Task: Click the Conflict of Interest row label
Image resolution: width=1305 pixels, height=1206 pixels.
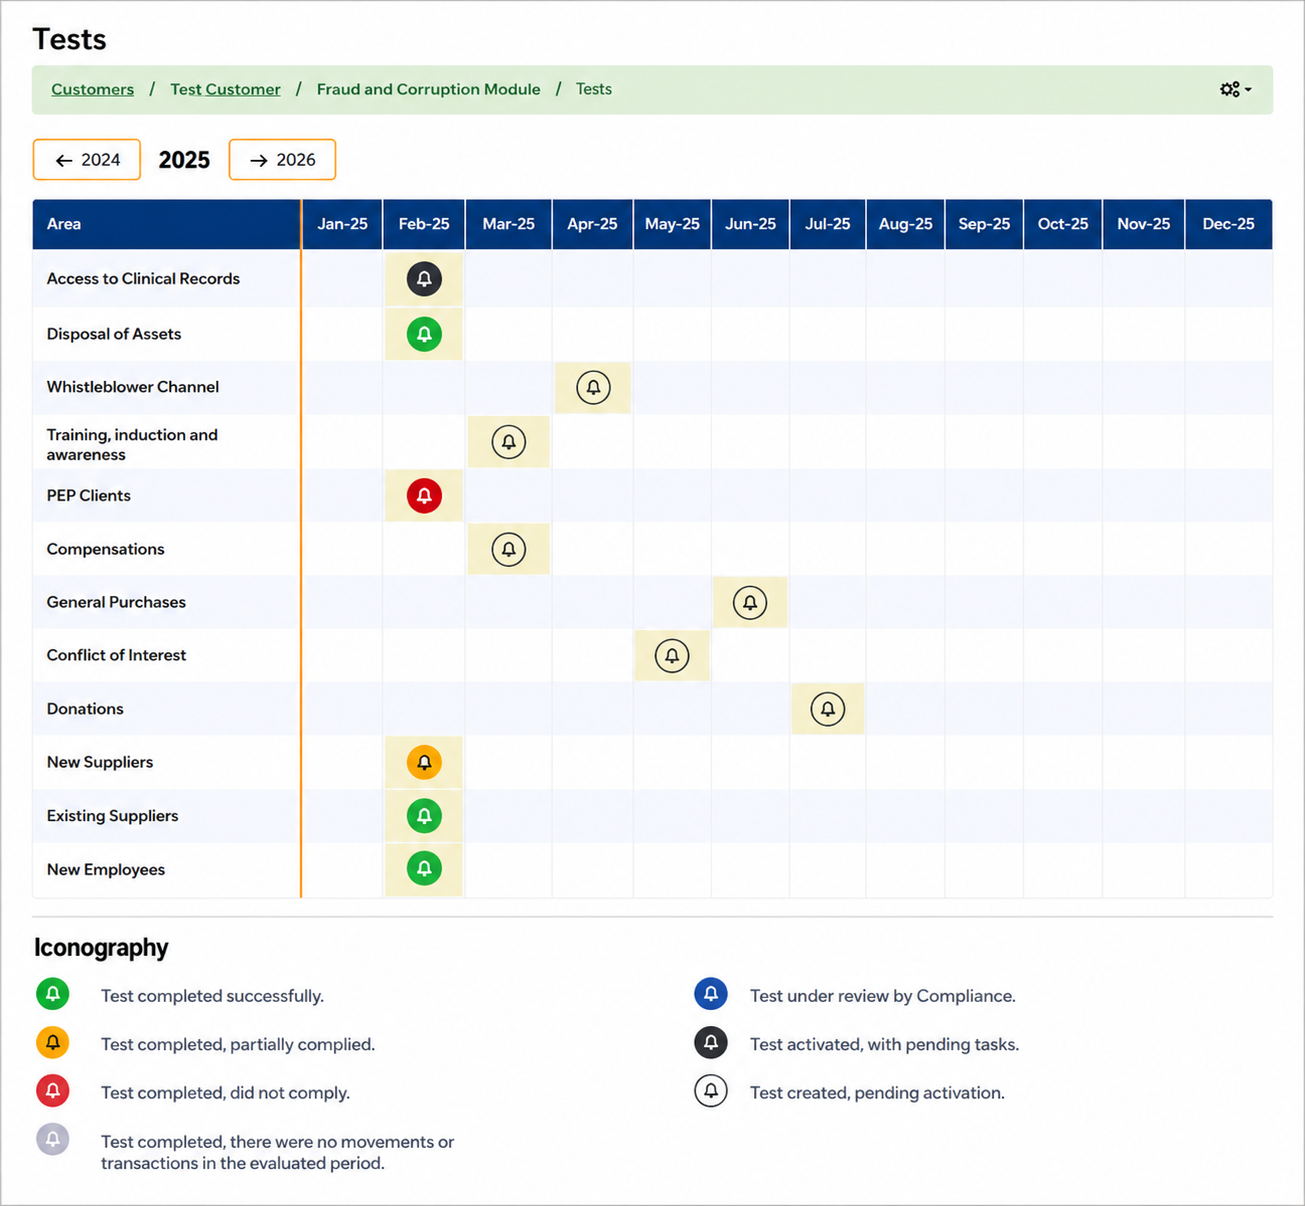Action: point(116,655)
